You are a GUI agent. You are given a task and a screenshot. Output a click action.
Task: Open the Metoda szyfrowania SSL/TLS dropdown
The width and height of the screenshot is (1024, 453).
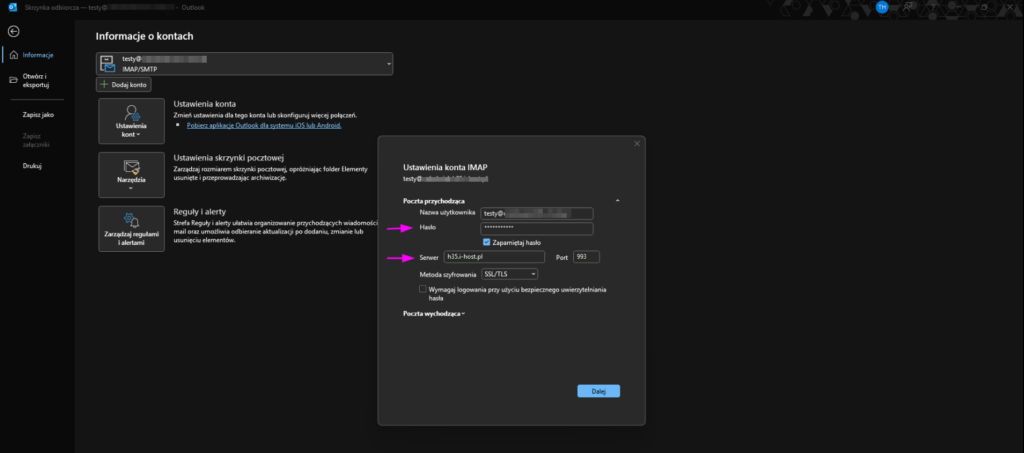point(510,273)
